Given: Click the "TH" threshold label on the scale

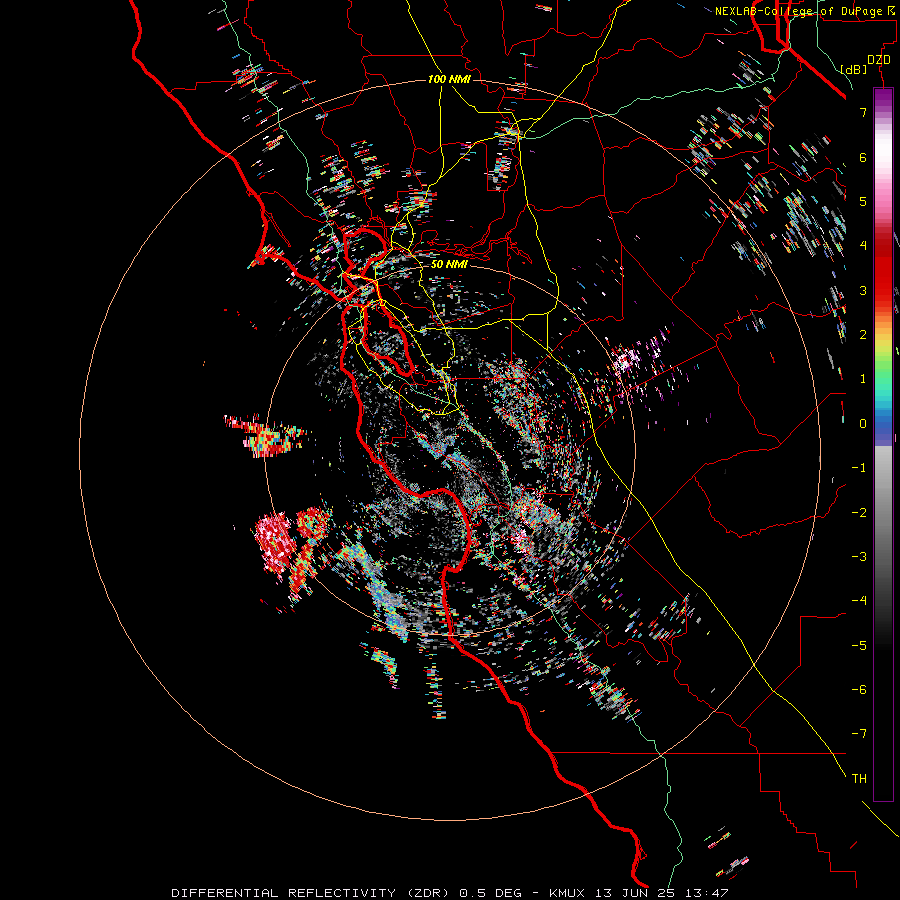Looking at the screenshot, I should (x=859, y=779).
